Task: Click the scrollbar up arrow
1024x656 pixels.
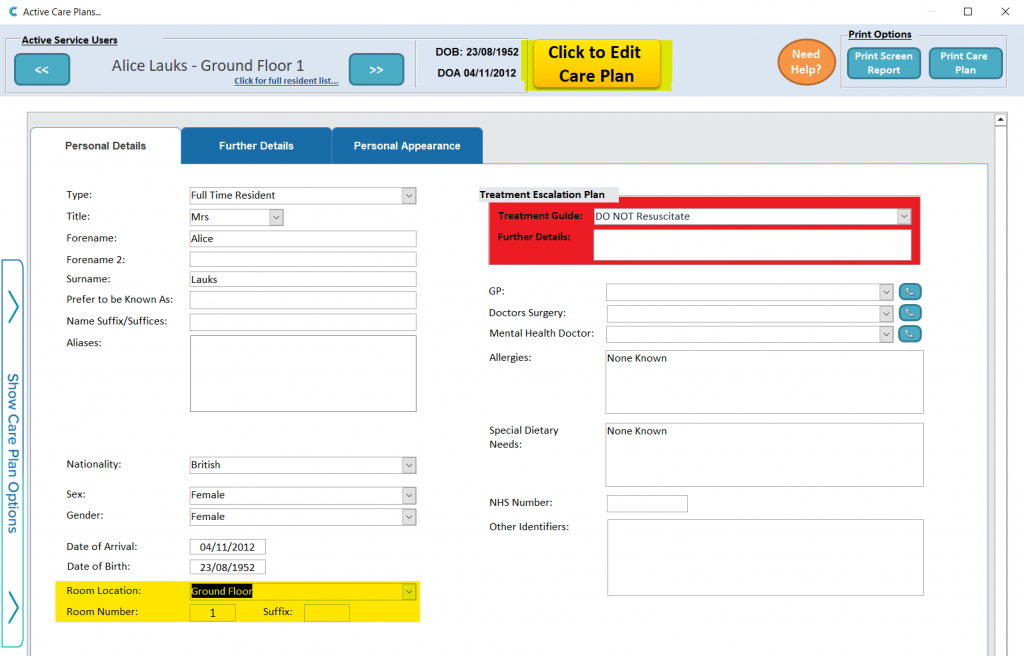Action: [x=1000, y=121]
